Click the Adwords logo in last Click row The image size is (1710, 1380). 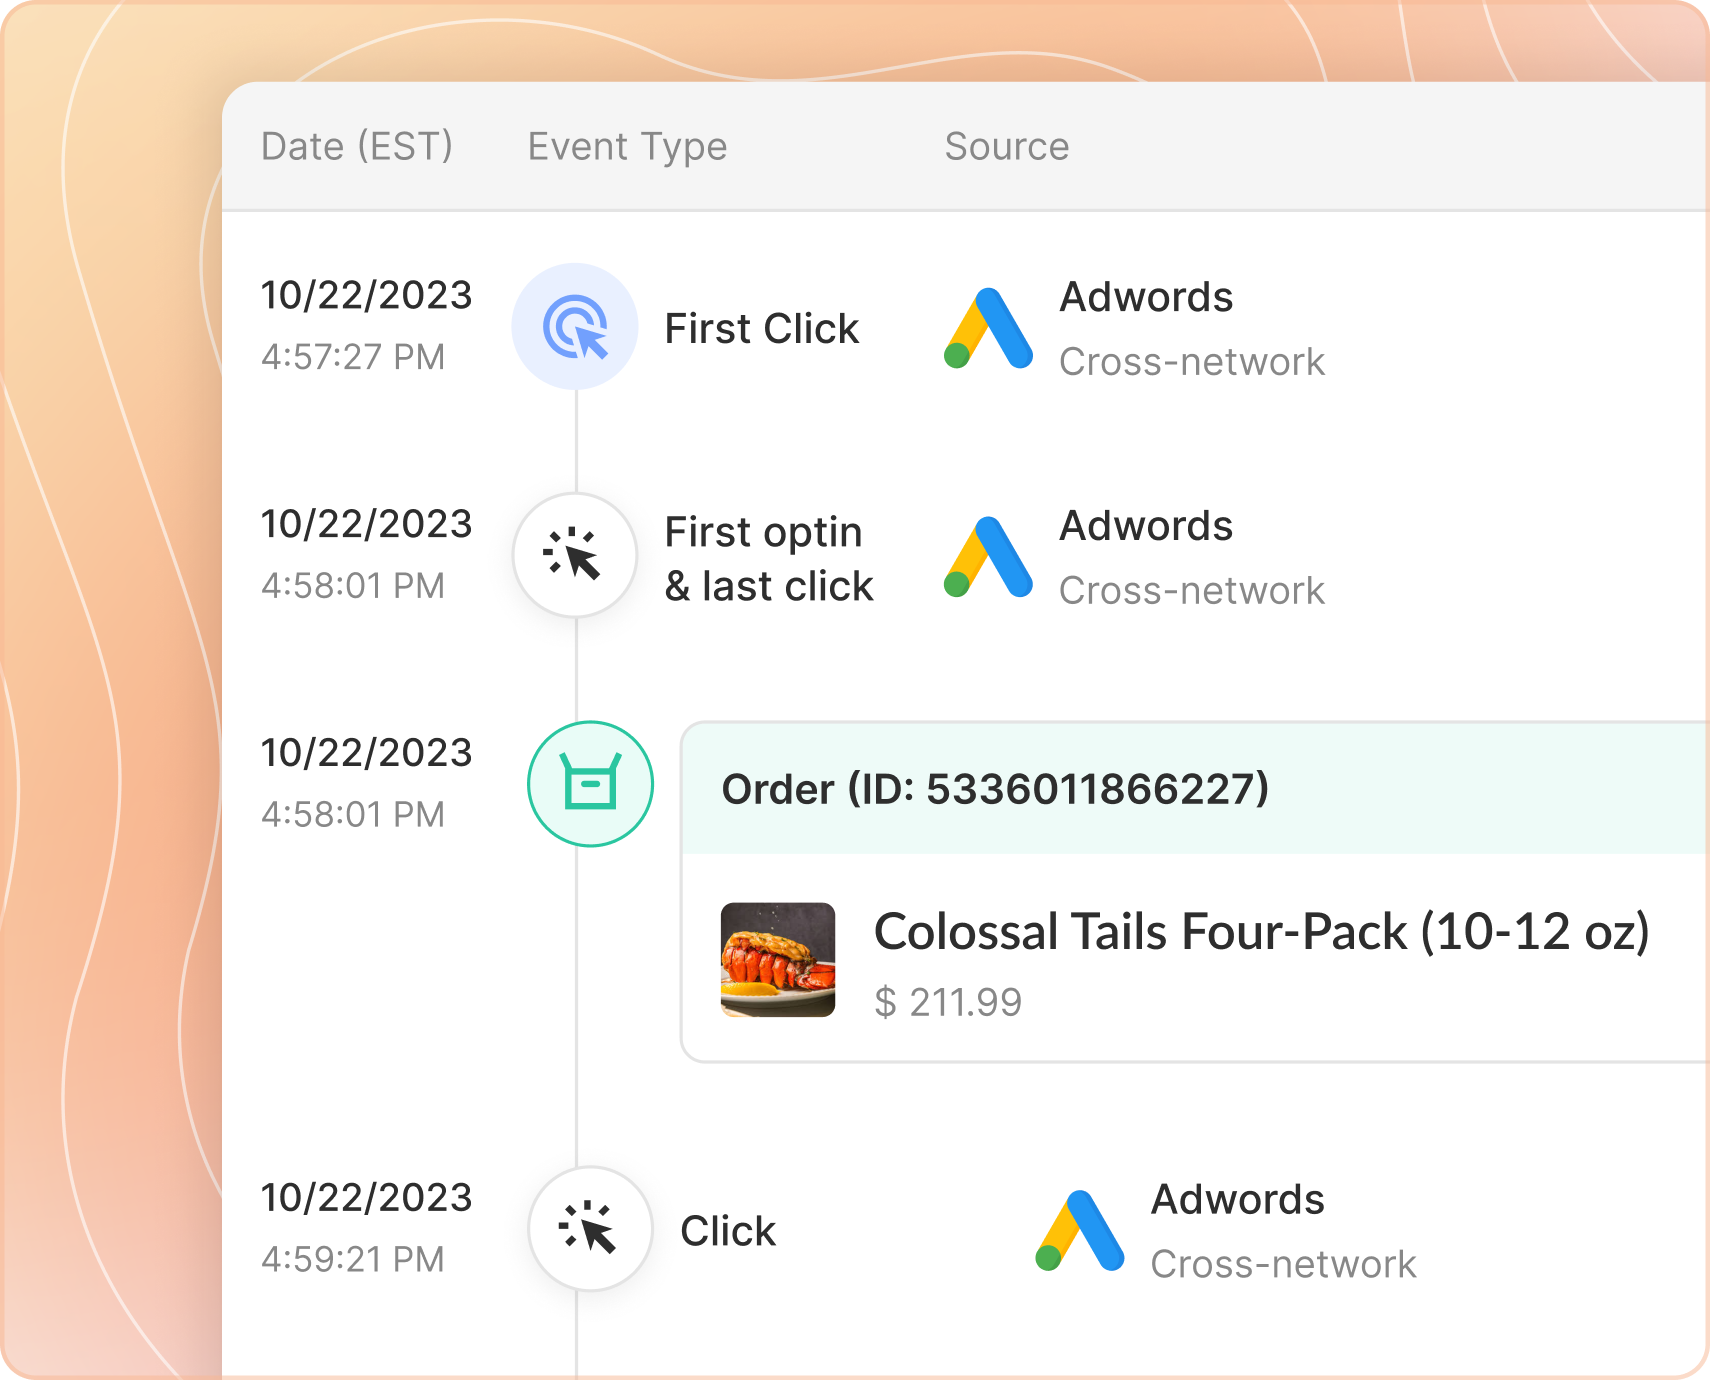coord(1080,1231)
